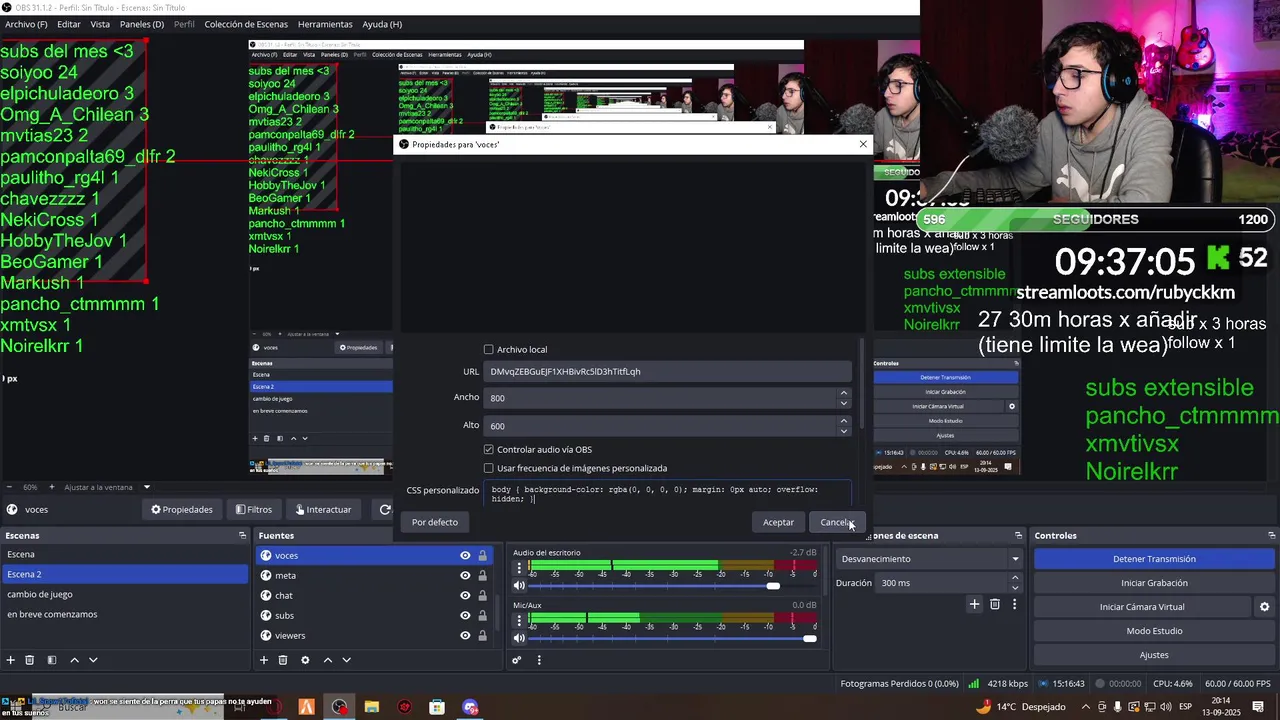The image size is (1280, 720).
Task: Hide the meta source
Action: pyautogui.click(x=465, y=576)
